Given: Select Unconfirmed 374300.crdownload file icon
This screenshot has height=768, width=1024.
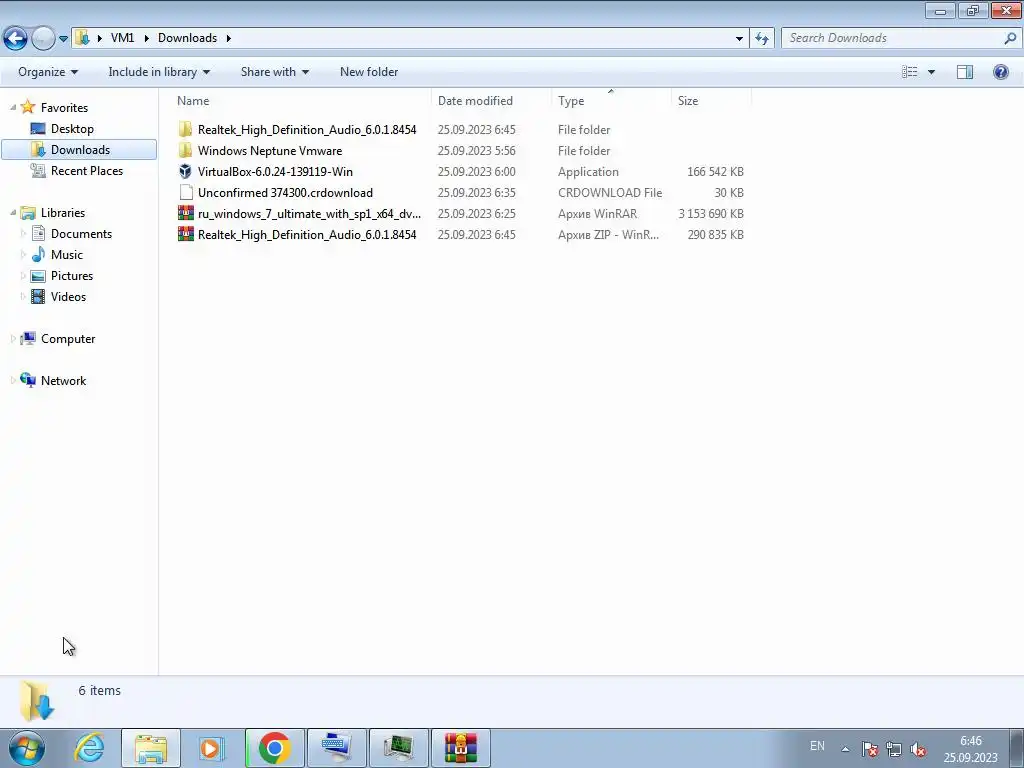Looking at the screenshot, I should coord(185,192).
